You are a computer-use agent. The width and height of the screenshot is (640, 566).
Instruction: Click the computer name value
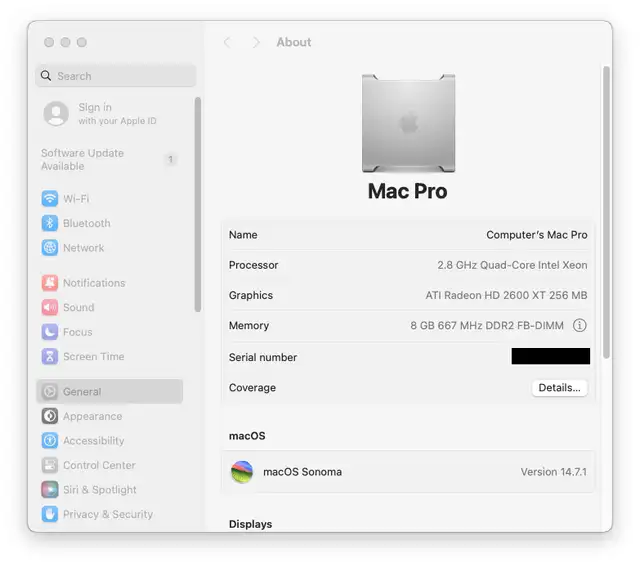pyautogui.click(x=537, y=235)
